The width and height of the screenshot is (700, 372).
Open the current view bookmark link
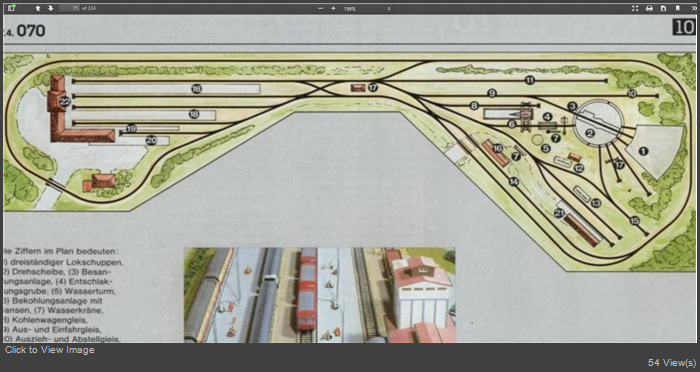click(677, 8)
